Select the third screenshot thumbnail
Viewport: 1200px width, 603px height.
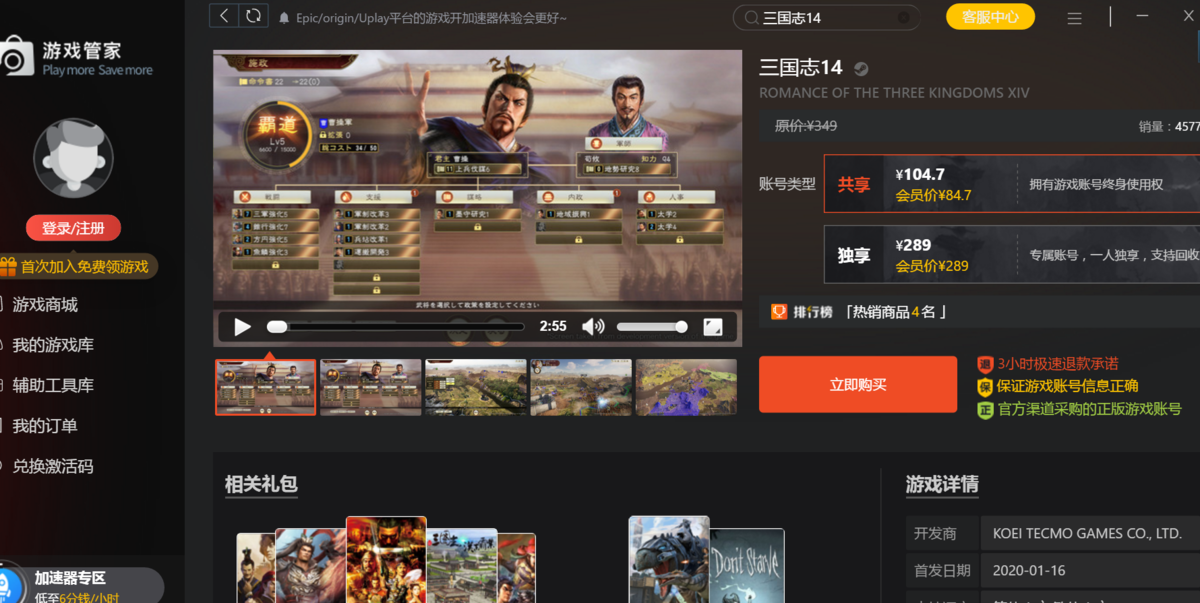(x=475, y=387)
